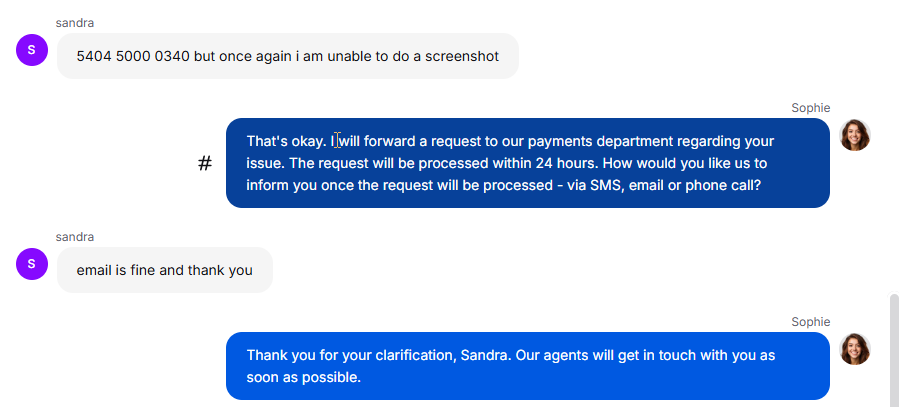
Task: Click the "Sophie" name above the payments message
Action: point(811,108)
